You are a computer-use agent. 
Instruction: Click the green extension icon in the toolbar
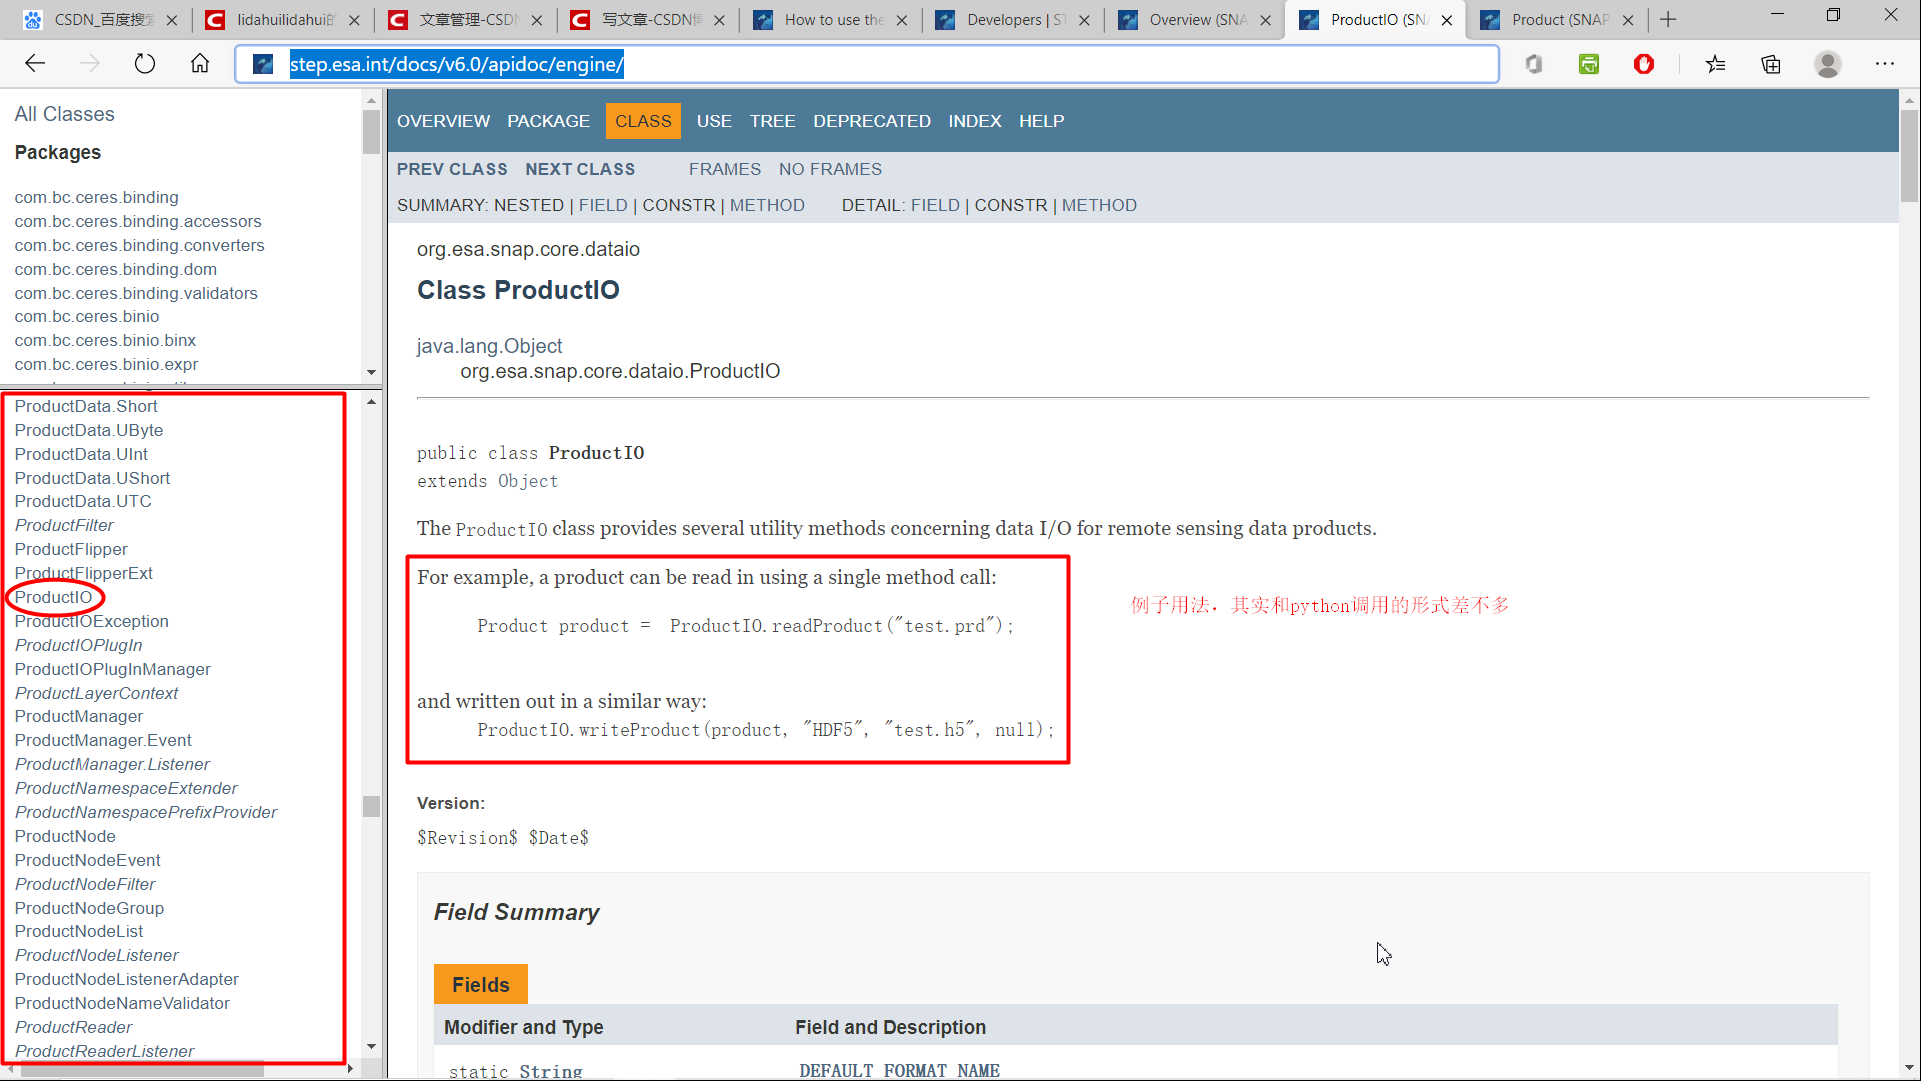click(1589, 64)
